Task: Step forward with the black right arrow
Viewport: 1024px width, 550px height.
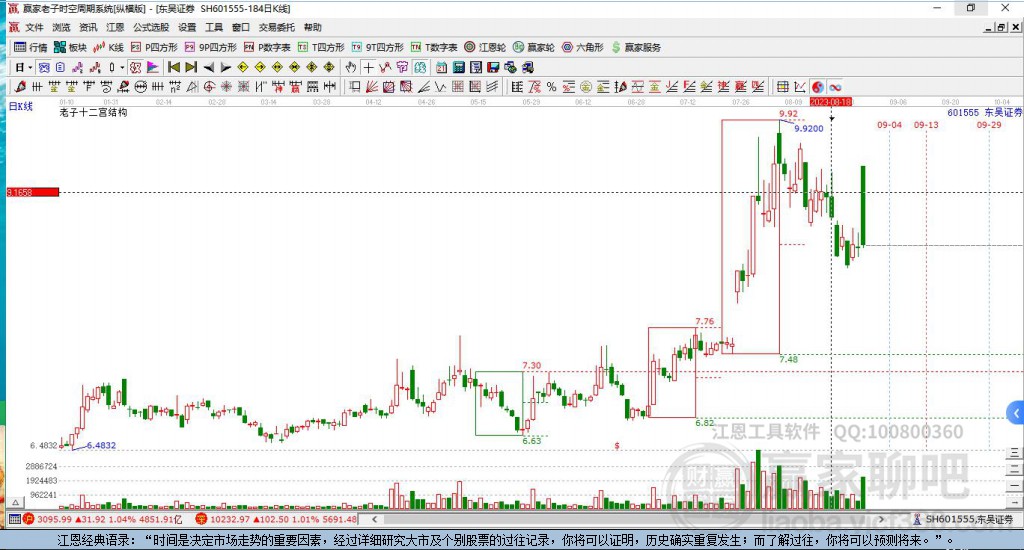Action: click(x=225, y=67)
